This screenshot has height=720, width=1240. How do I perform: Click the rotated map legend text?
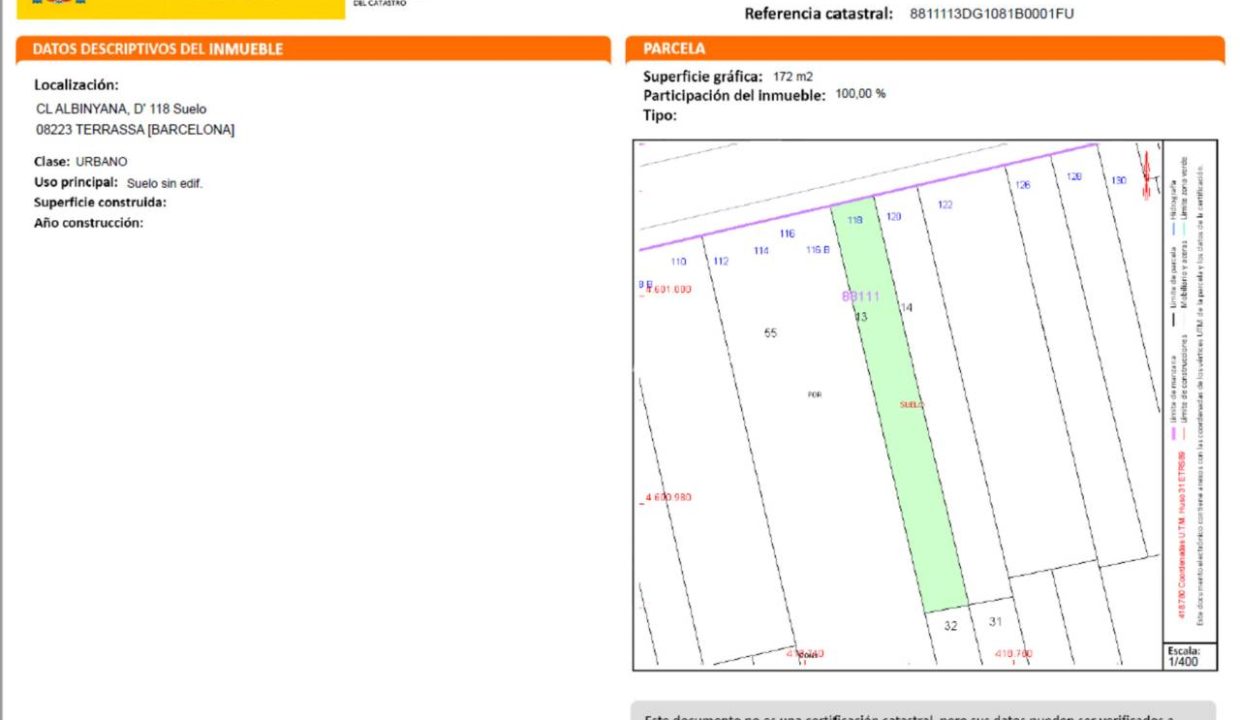pyautogui.click(x=1189, y=390)
